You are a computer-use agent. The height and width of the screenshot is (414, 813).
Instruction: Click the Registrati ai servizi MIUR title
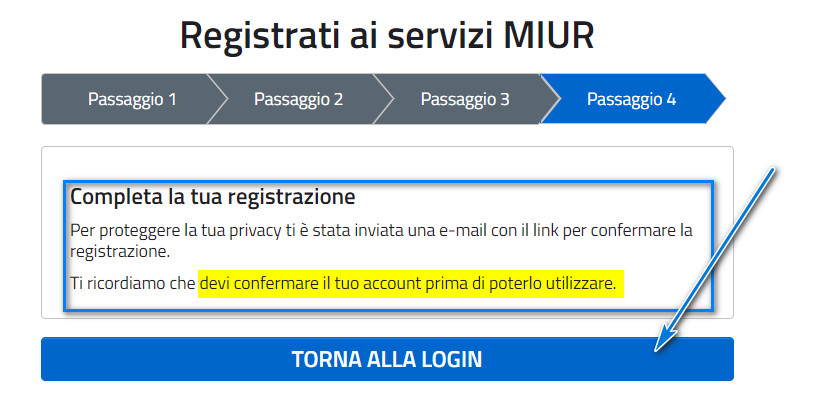[x=387, y=35]
